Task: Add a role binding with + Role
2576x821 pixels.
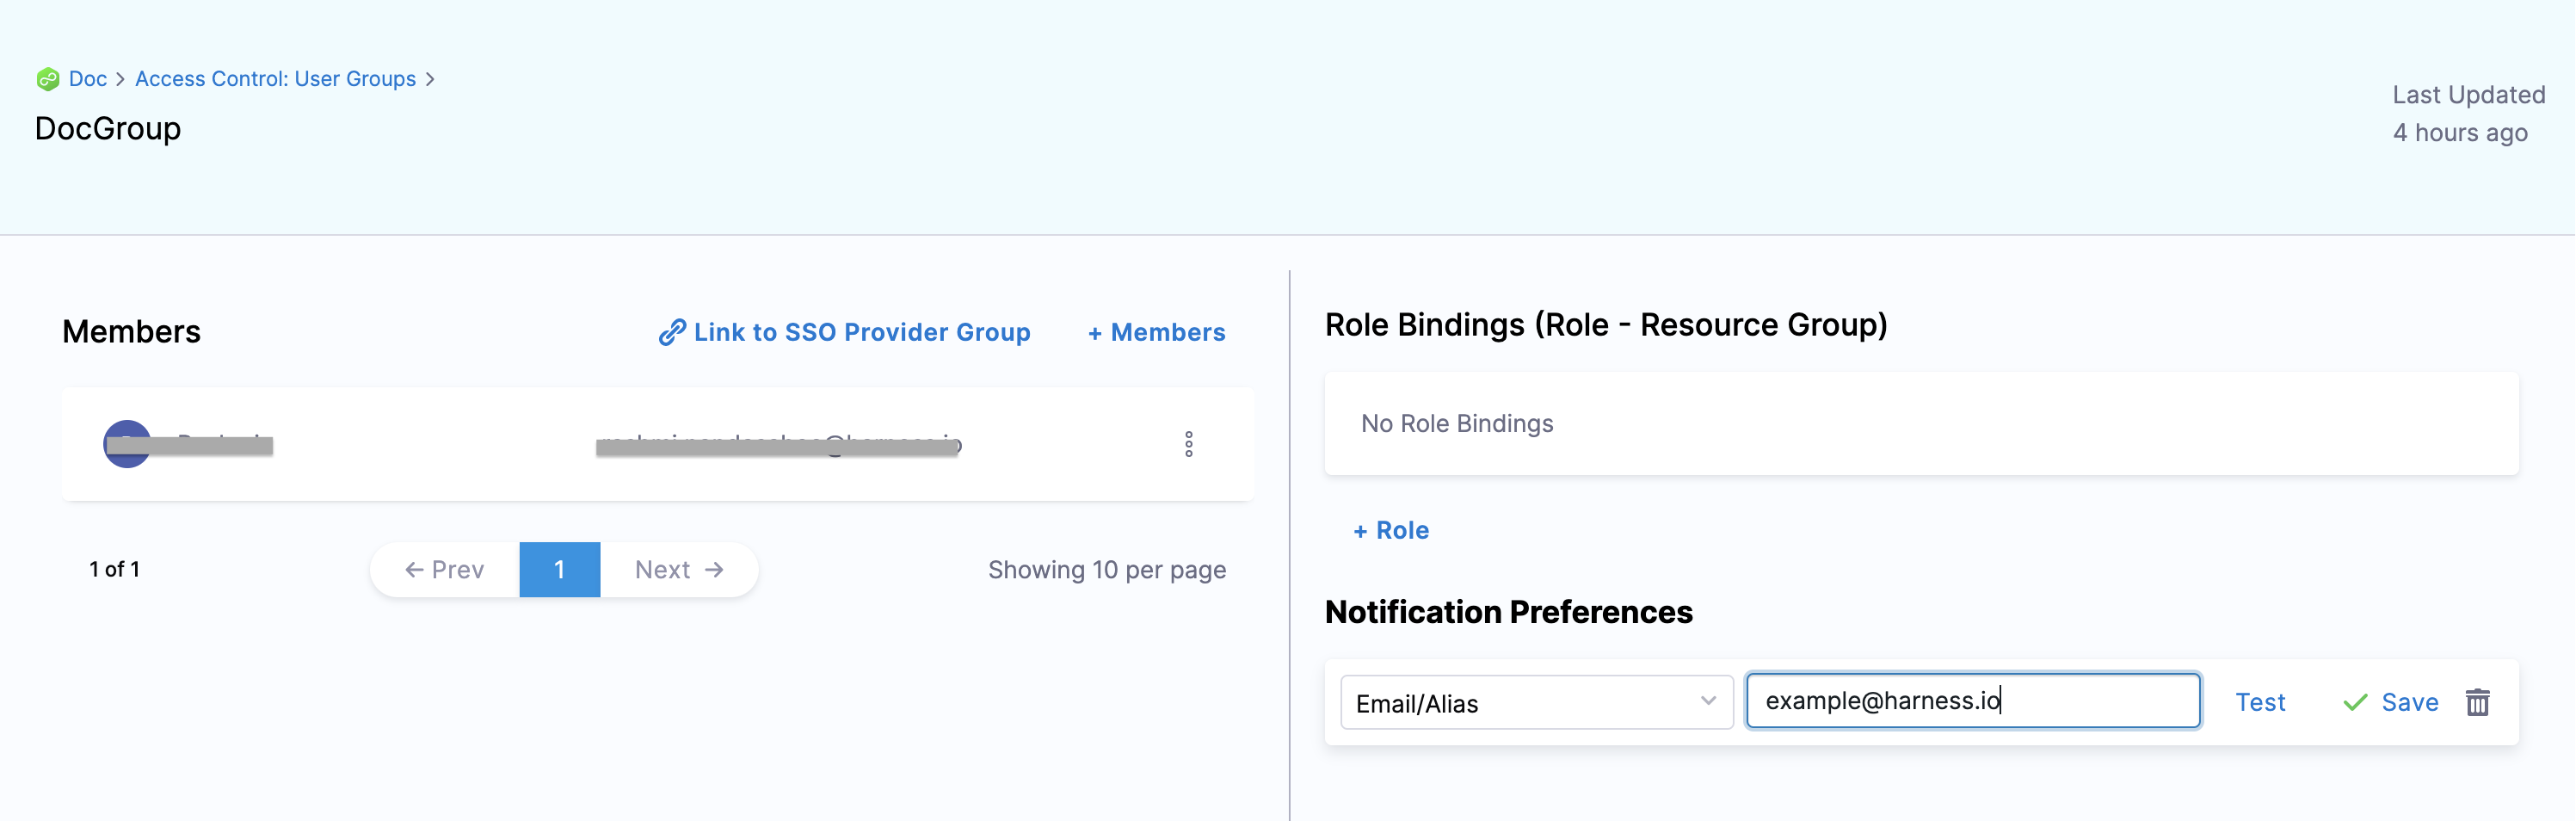Action: (1390, 530)
